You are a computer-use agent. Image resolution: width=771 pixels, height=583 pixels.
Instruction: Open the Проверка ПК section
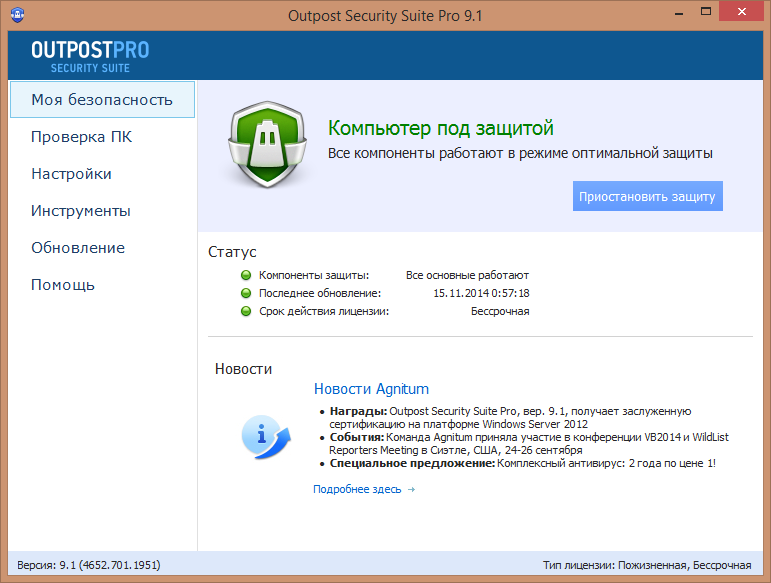coord(82,137)
